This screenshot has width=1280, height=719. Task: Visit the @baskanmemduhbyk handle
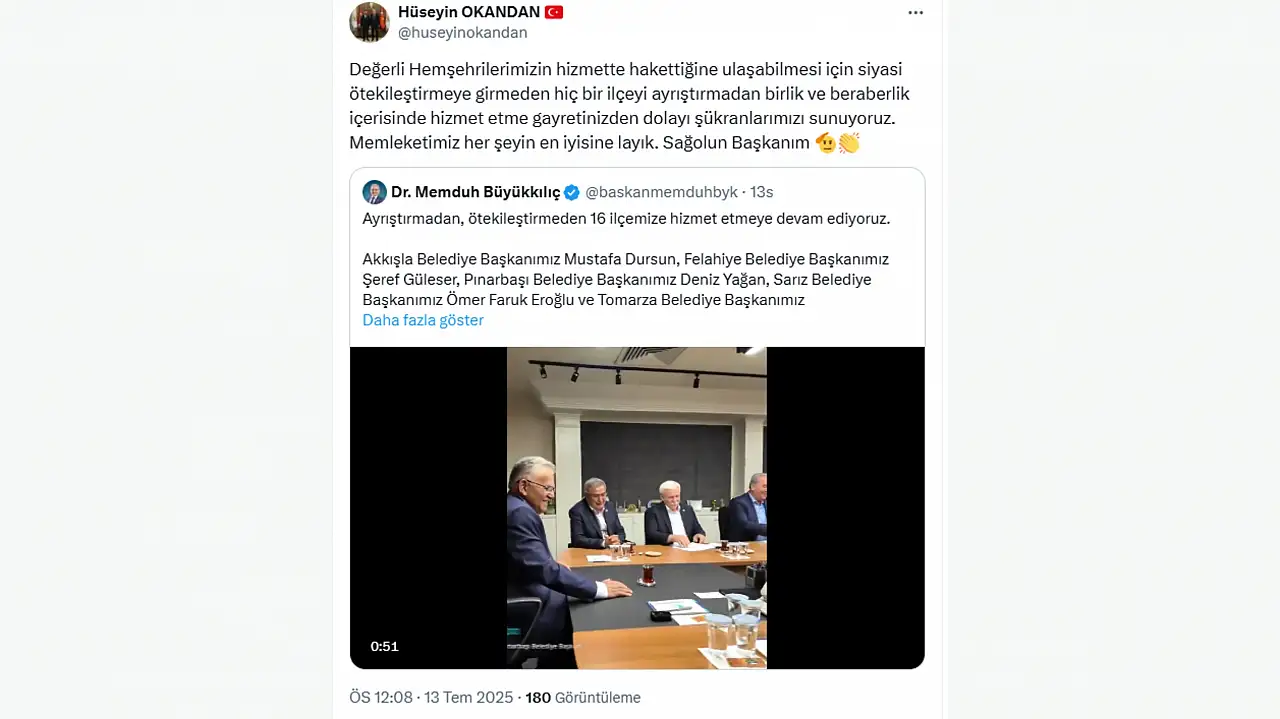click(x=661, y=192)
